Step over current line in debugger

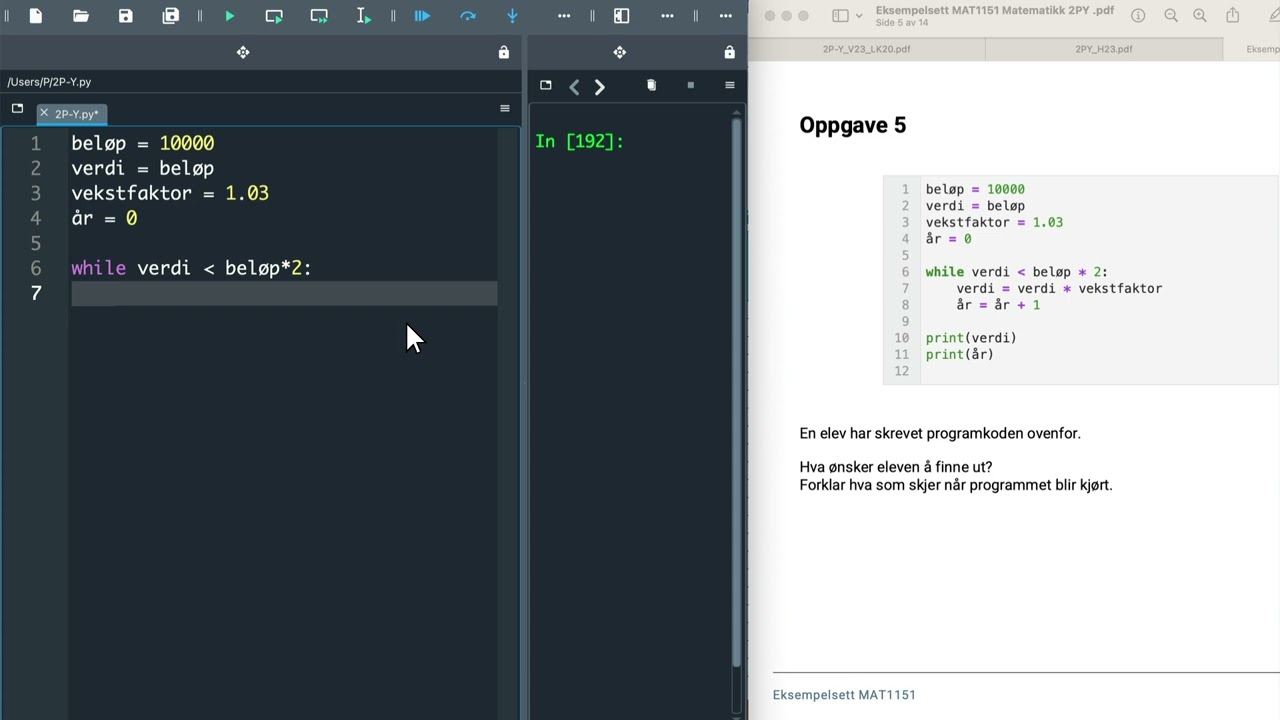click(x=467, y=16)
